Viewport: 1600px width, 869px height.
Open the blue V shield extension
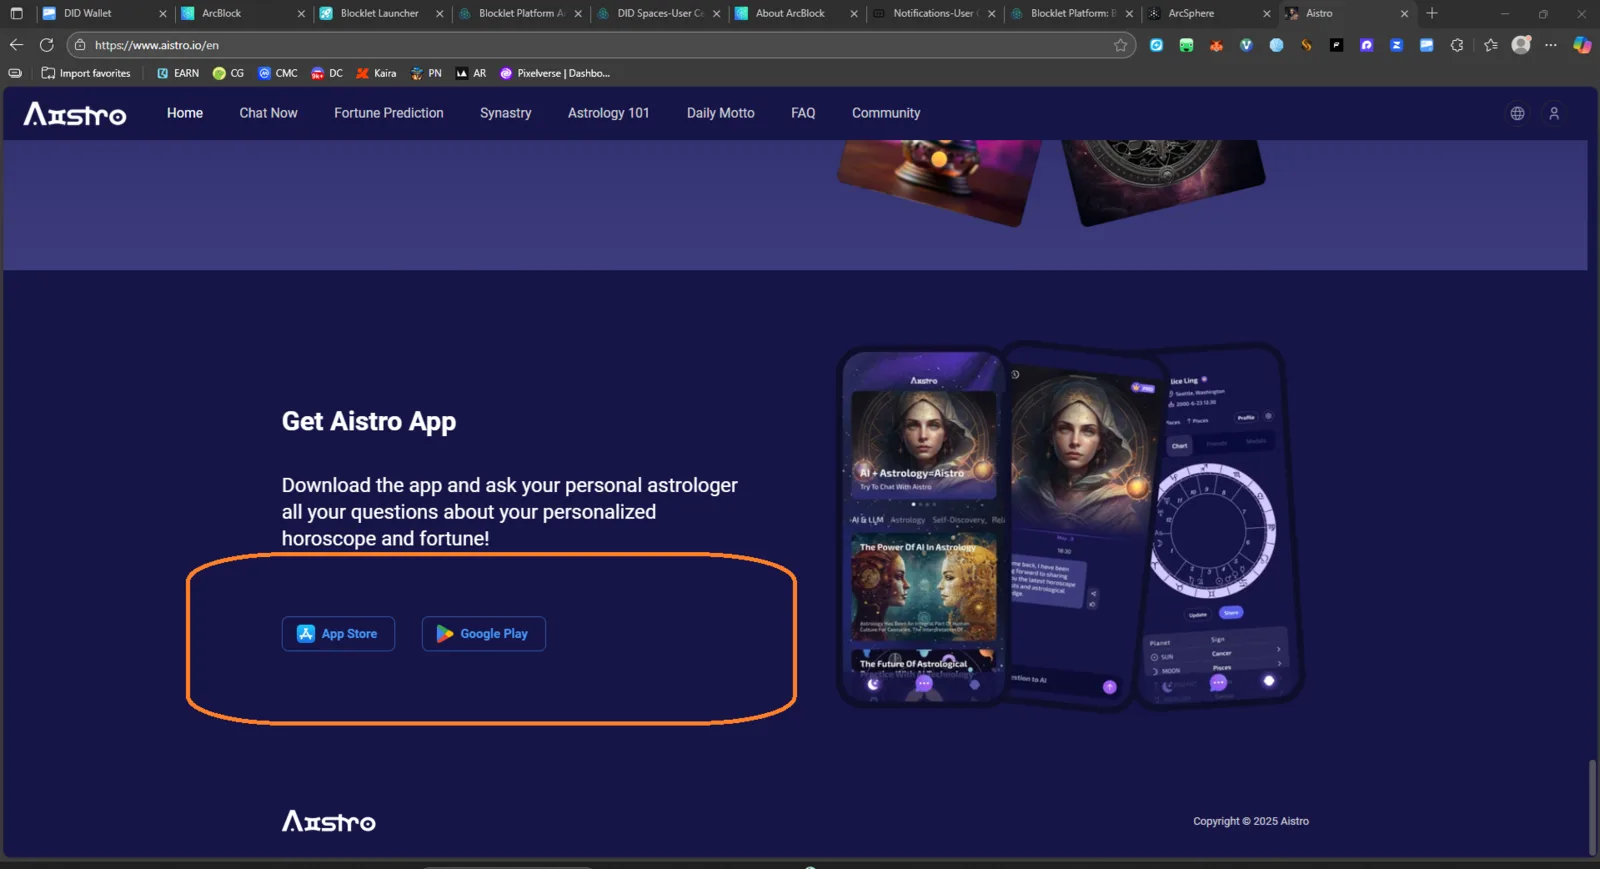[x=1246, y=45]
